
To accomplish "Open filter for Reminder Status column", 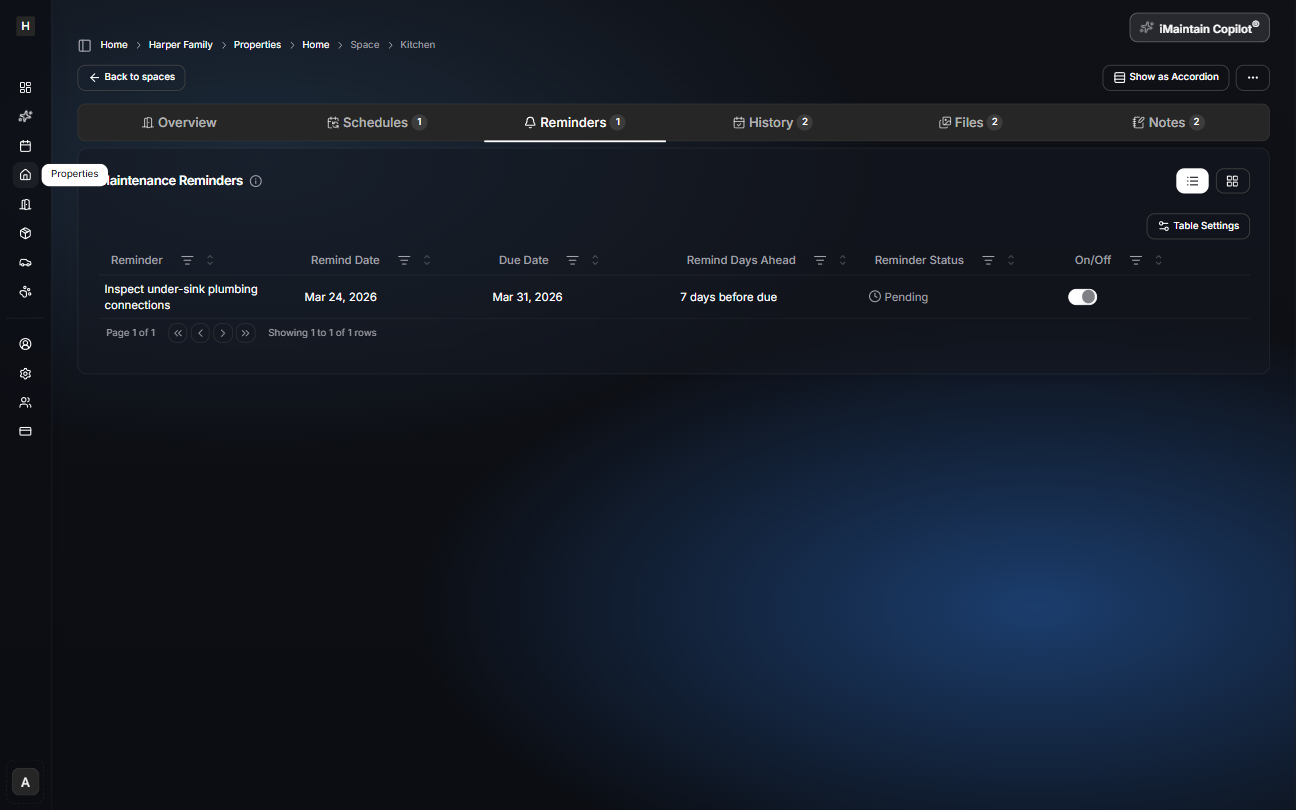I will pos(988,260).
